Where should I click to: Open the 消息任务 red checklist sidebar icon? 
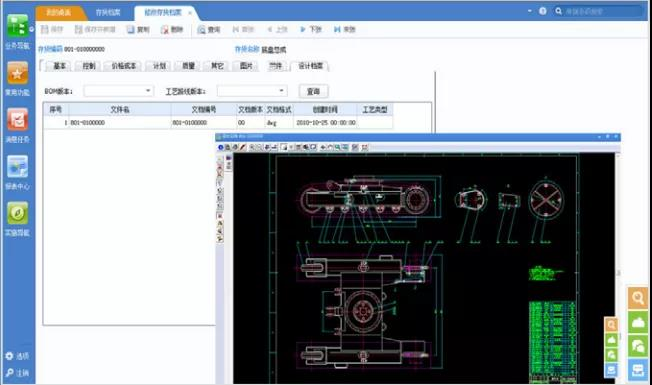(17, 120)
